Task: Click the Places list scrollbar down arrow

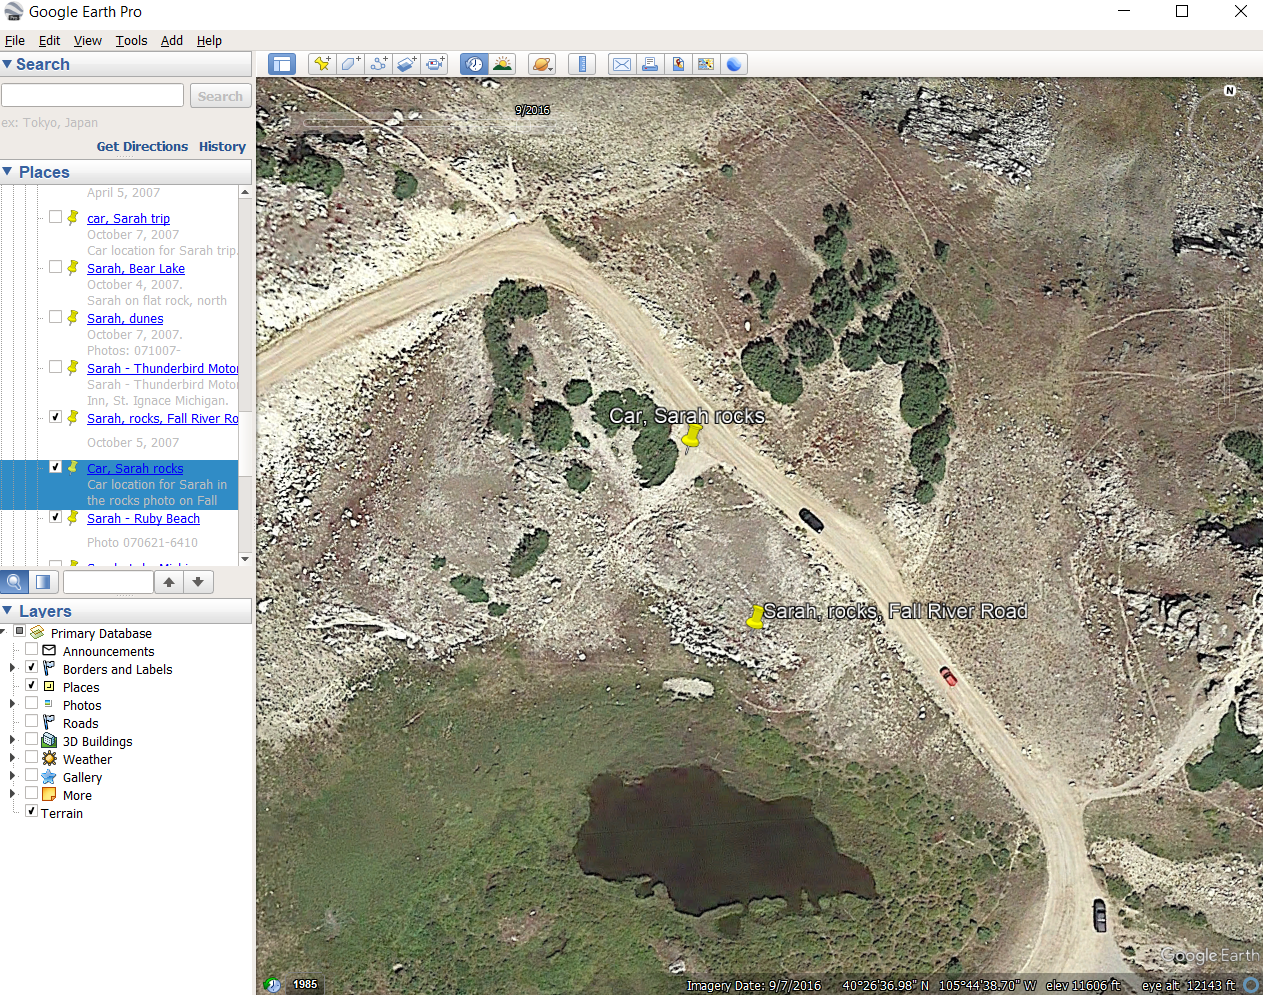Action: coord(245,559)
